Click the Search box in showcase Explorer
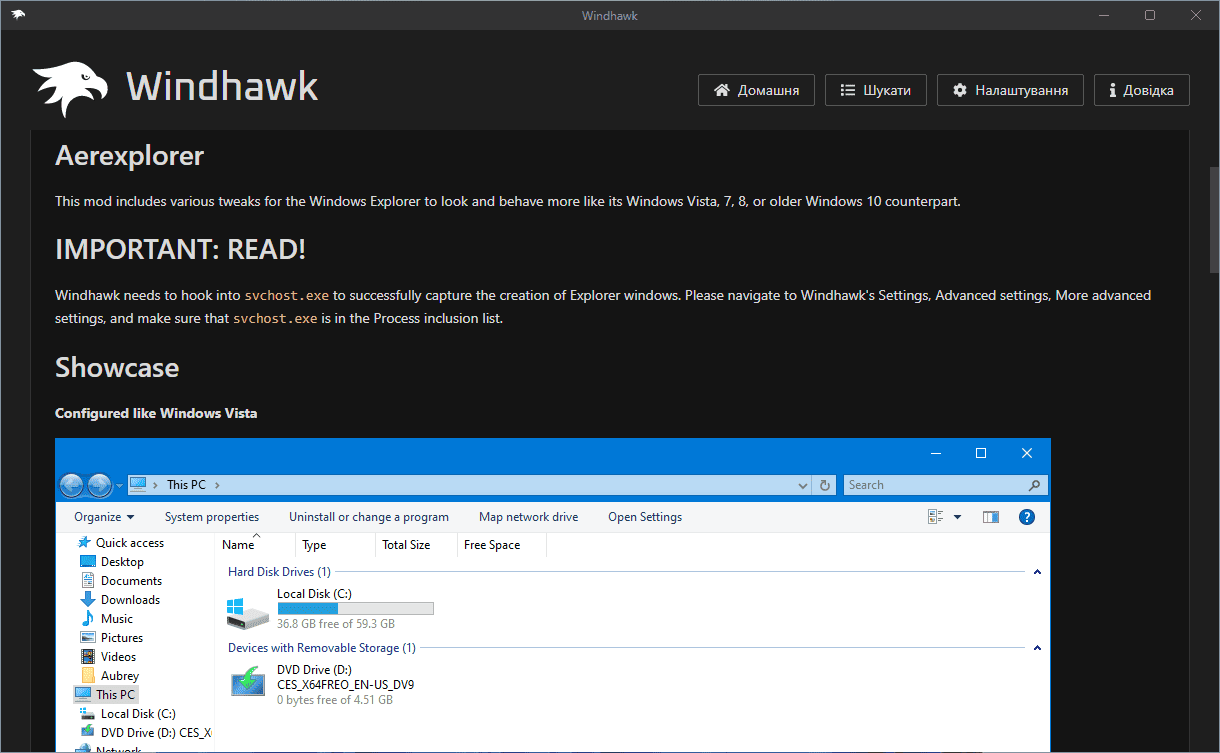The width and height of the screenshot is (1220, 753). (945, 485)
